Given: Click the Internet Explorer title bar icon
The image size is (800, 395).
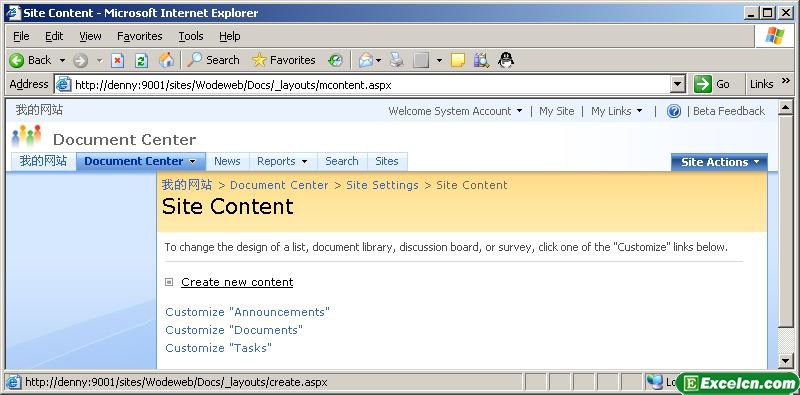Looking at the screenshot, I should [13, 13].
